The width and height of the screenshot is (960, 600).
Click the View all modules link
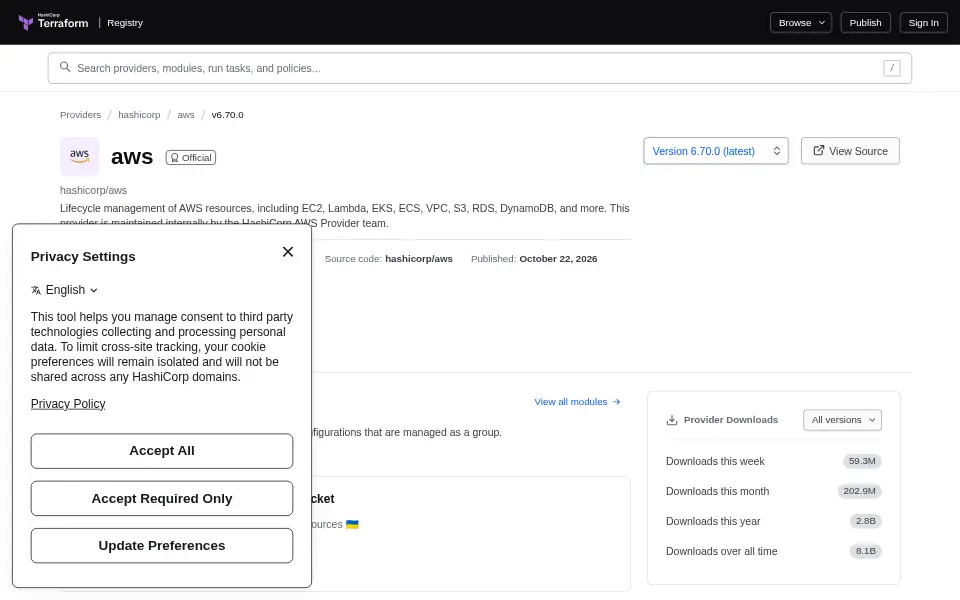point(577,402)
